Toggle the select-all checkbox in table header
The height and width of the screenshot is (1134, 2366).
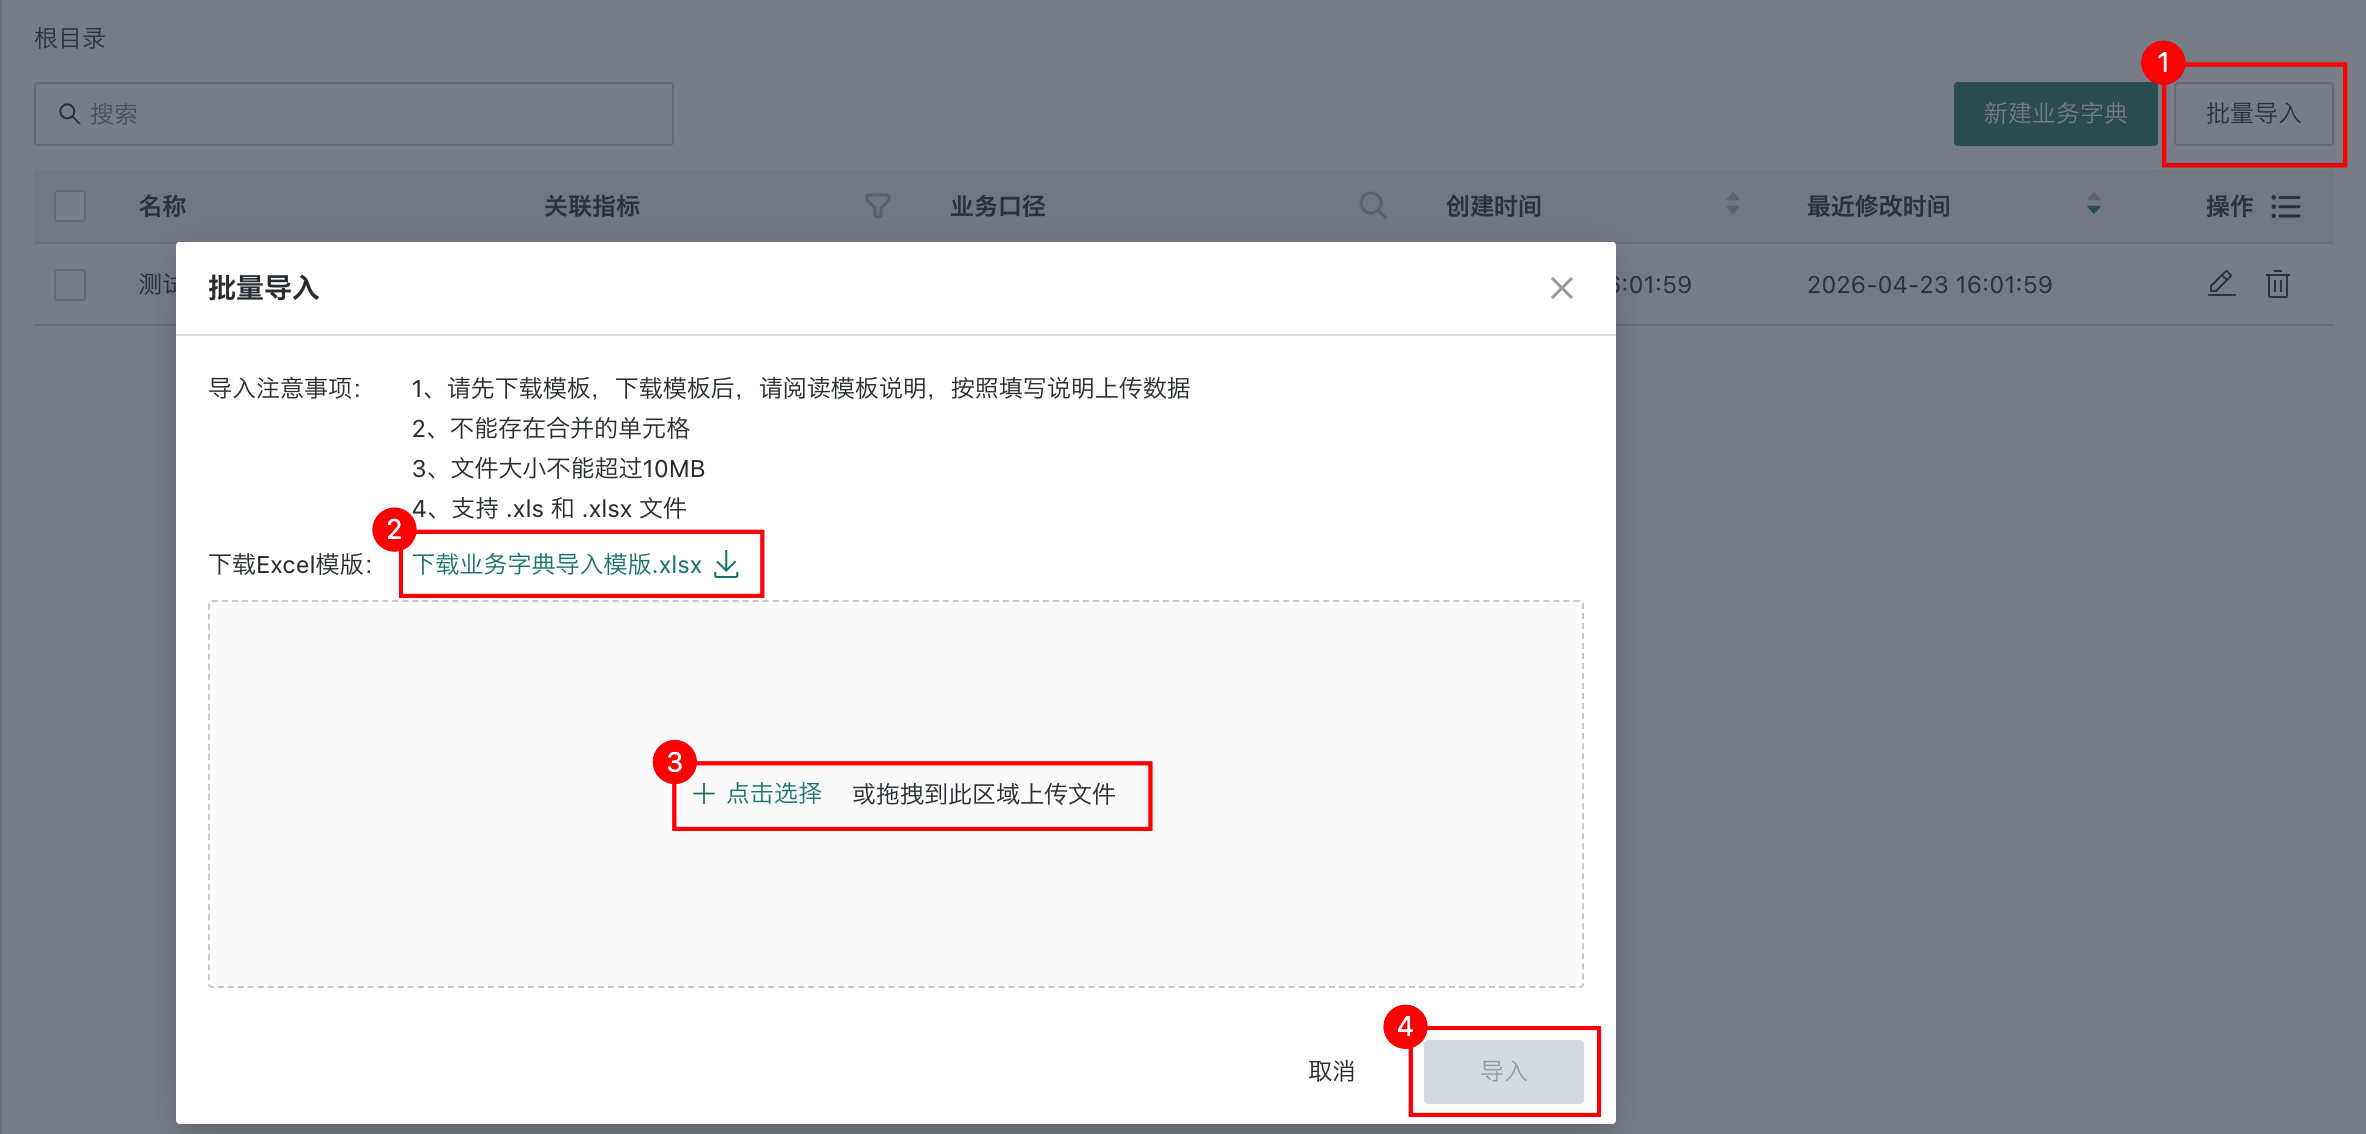pyautogui.click(x=70, y=206)
